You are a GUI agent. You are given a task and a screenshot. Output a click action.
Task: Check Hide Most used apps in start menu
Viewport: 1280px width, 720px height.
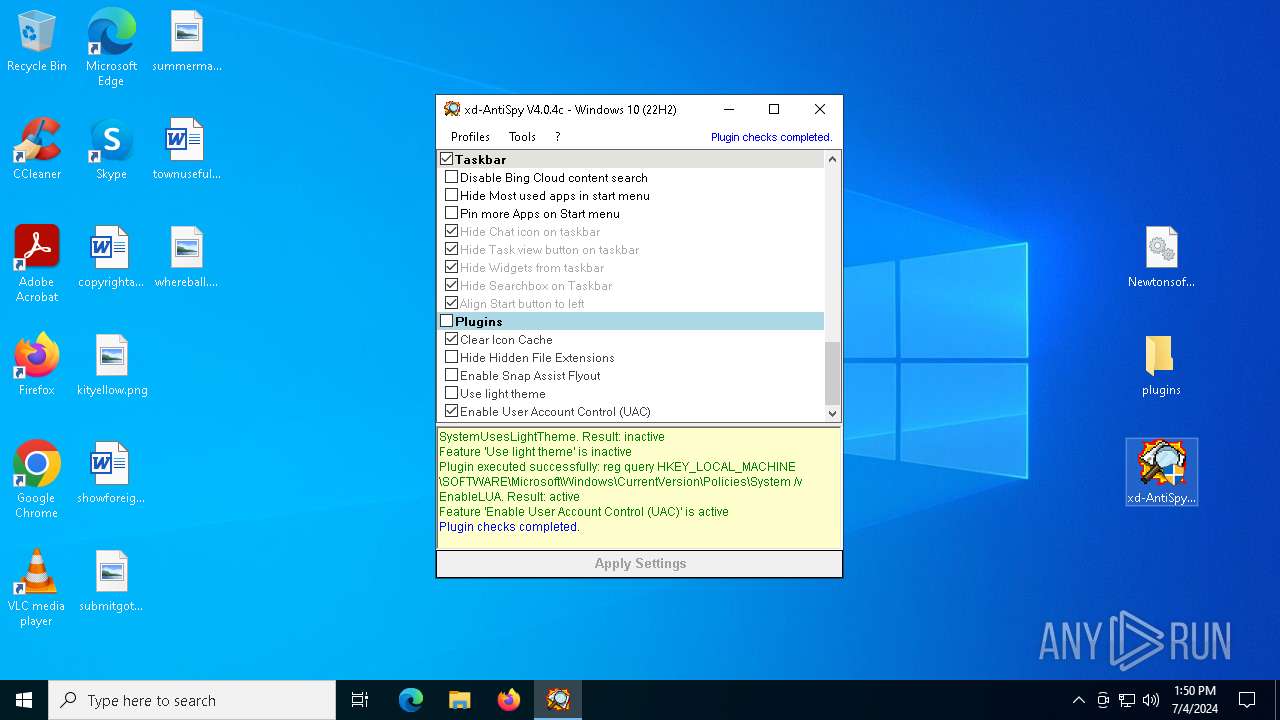[451, 195]
